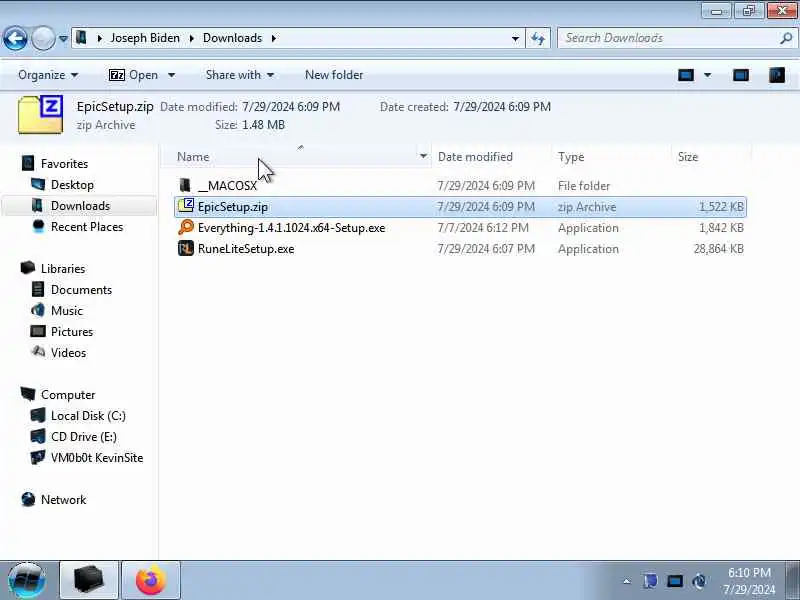Open the Pictures library
The image size is (800, 600).
click(x=72, y=332)
